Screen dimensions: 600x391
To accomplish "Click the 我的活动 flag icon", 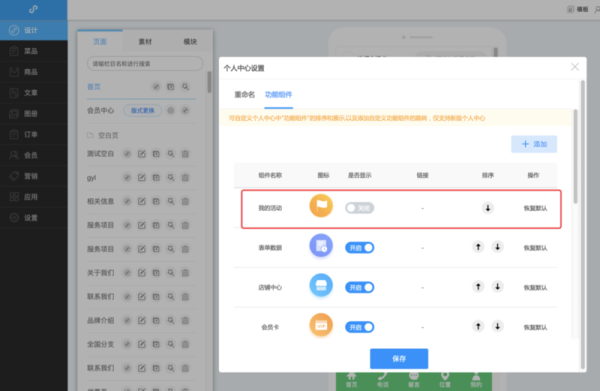I will [x=321, y=206].
